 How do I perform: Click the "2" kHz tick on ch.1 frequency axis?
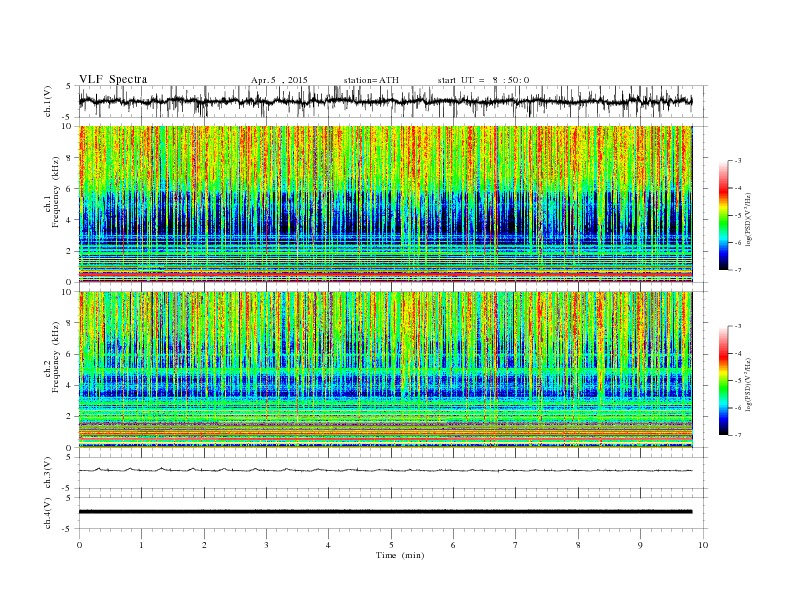[x=70, y=251]
